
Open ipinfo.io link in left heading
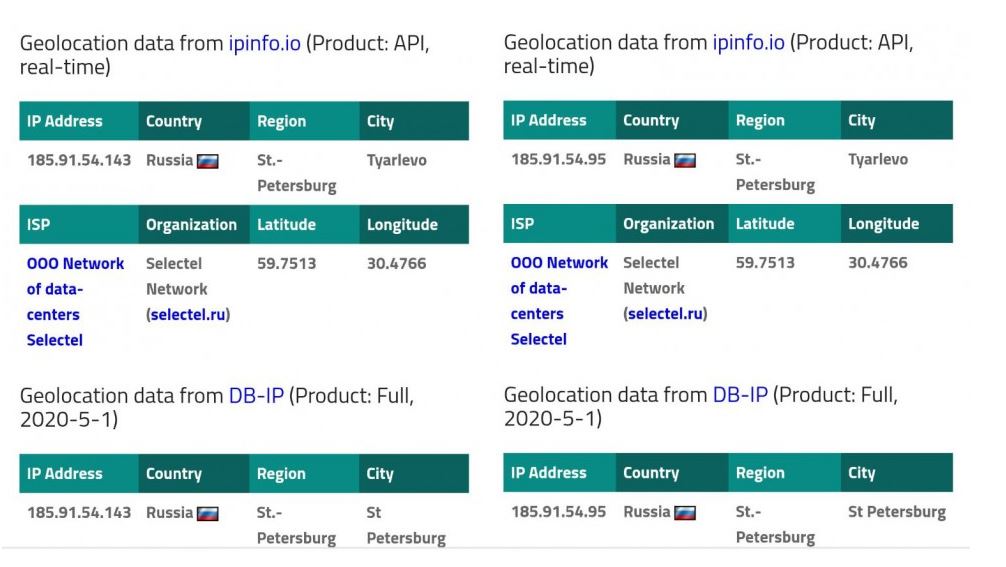point(264,44)
